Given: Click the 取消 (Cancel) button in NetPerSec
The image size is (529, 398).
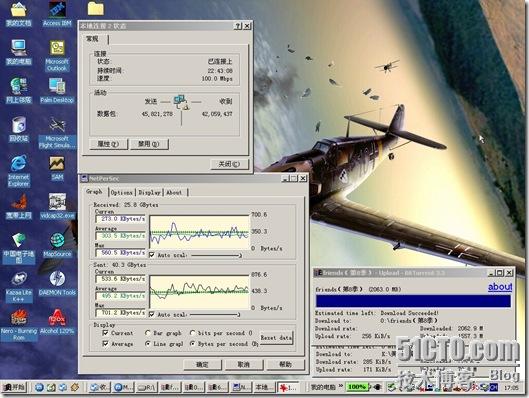Looking at the screenshot, I should (244, 364).
